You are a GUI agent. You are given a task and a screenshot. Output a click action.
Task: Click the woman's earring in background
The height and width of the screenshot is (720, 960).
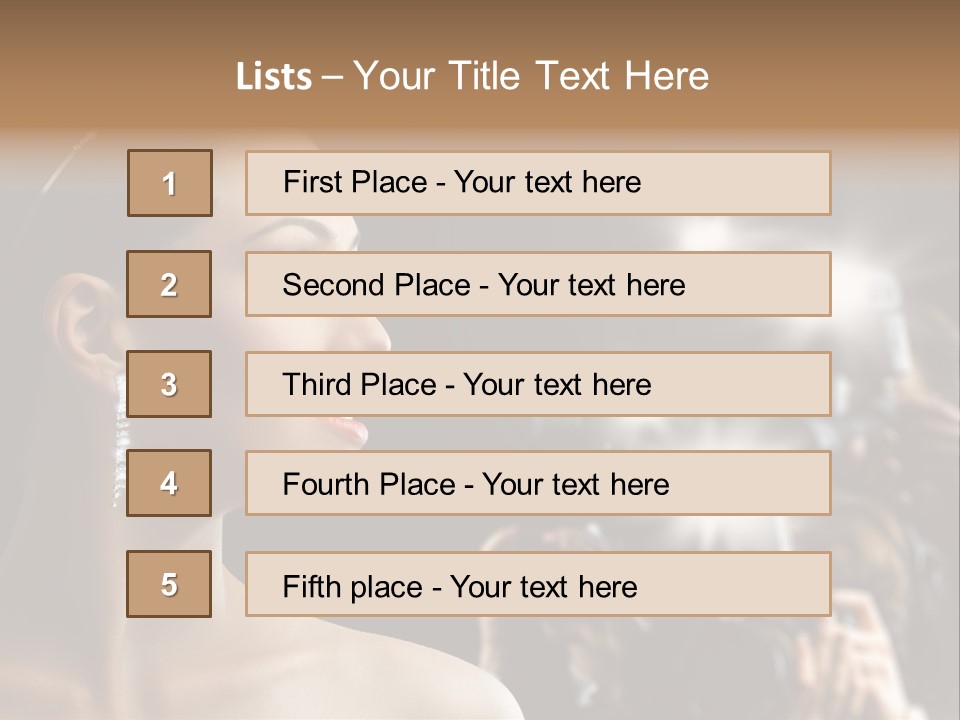pos(120,438)
